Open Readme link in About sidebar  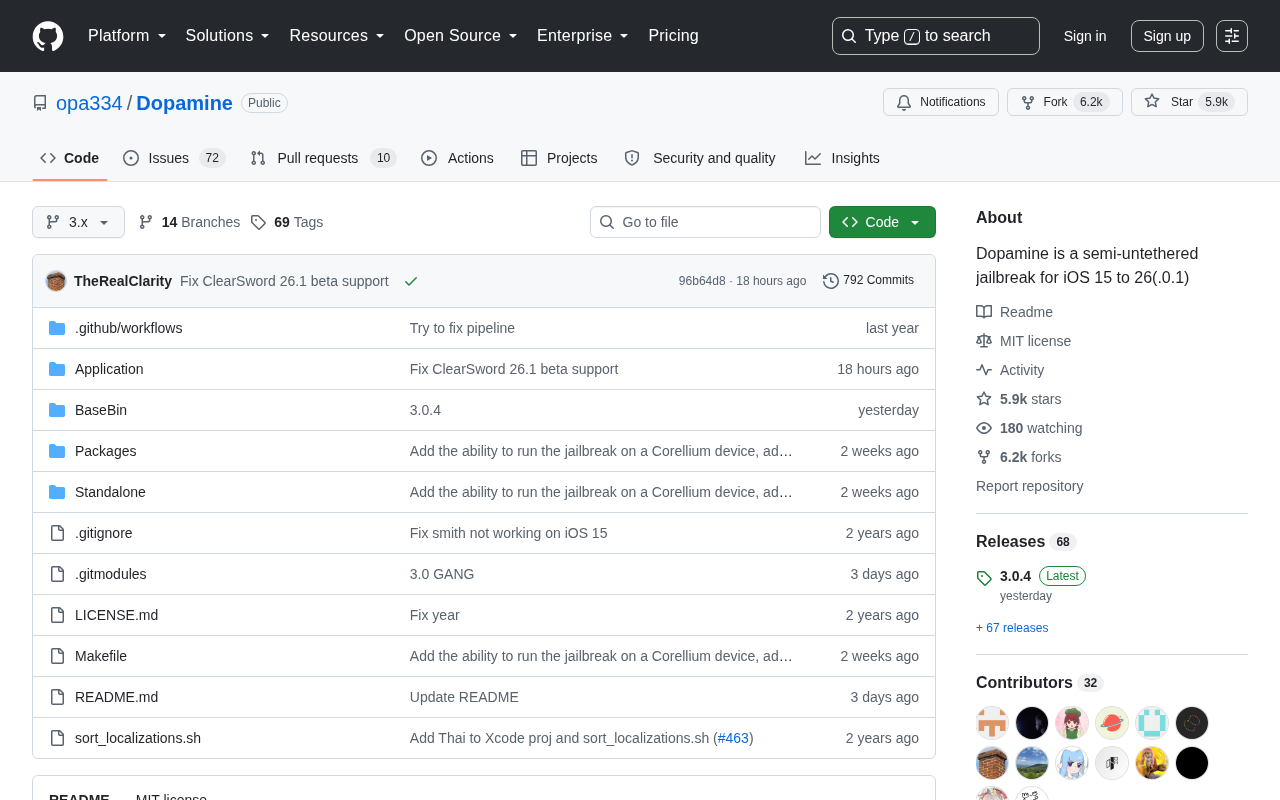pos(1015,312)
